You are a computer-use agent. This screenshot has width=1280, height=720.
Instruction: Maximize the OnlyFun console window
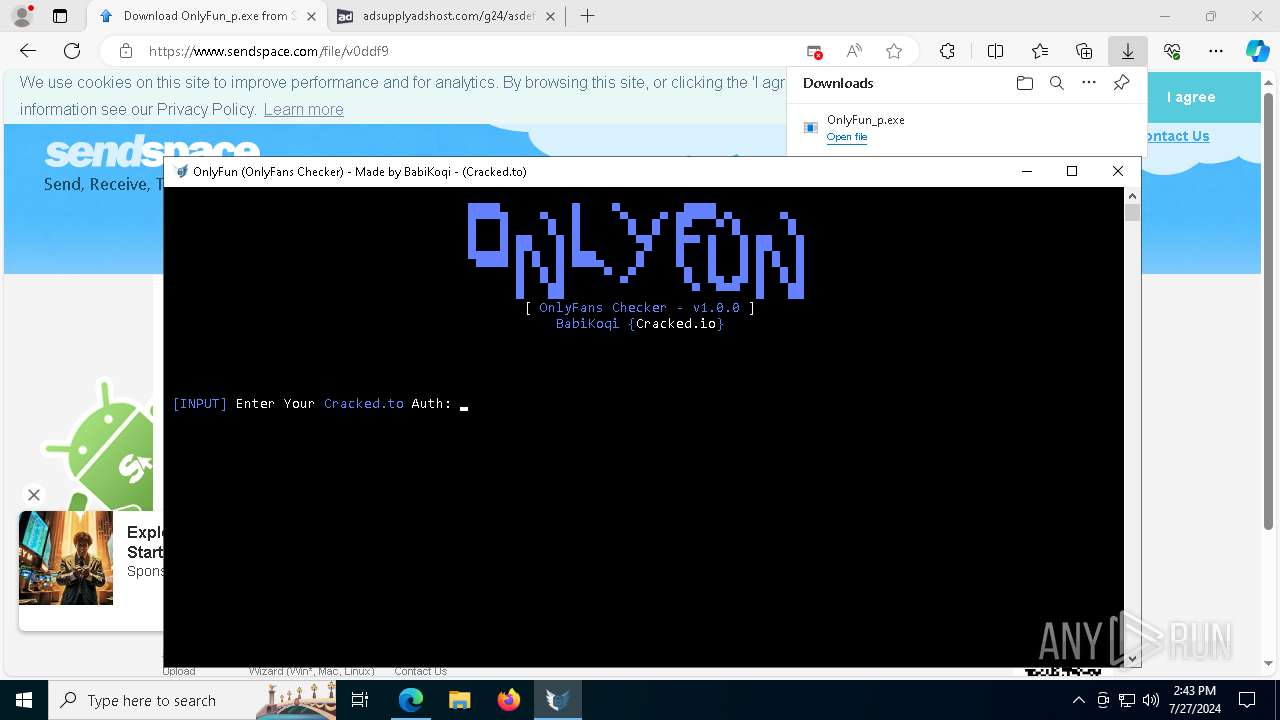pos(1072,171)
